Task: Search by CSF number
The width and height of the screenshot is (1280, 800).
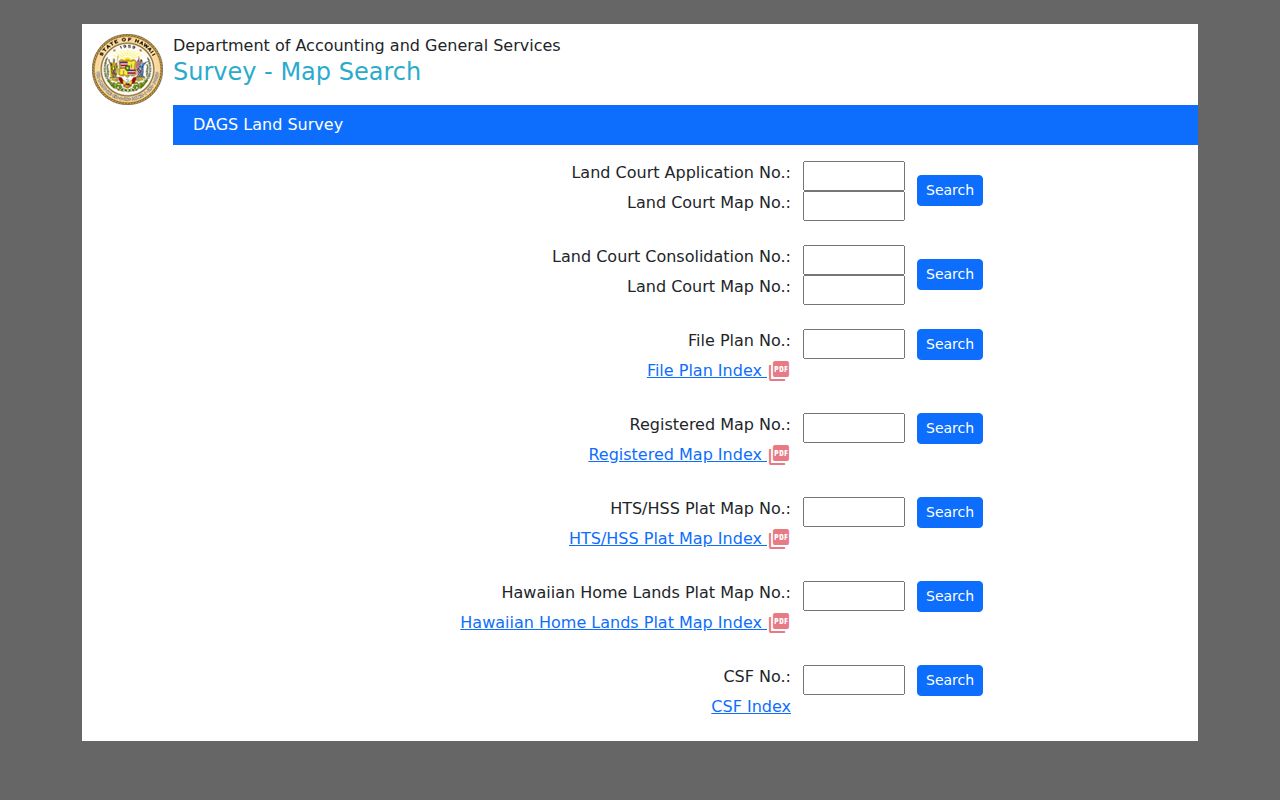Action: coord(950,680)
